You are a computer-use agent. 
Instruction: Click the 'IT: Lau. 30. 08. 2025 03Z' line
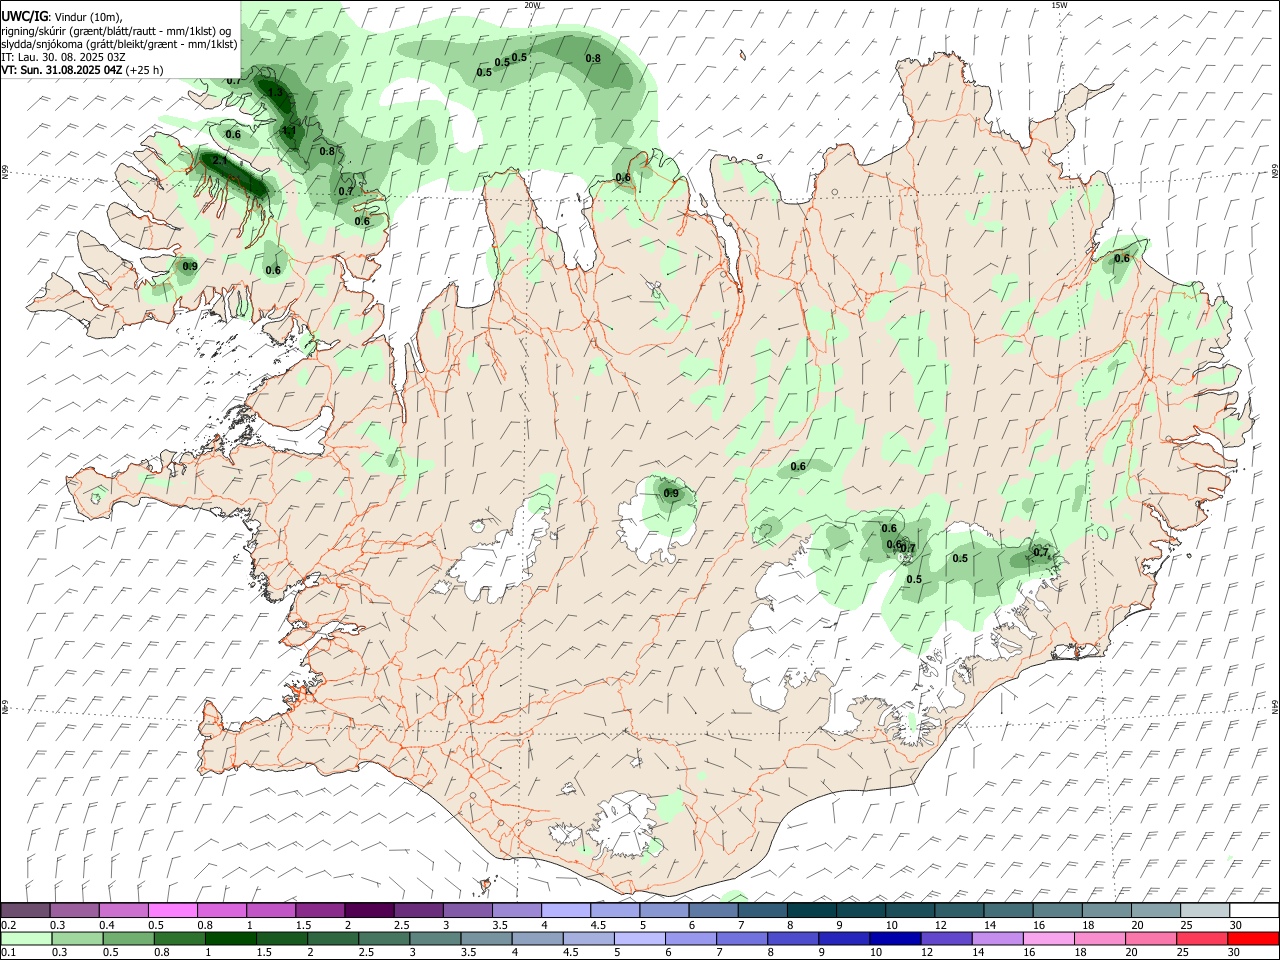click(x=63, y=57)
